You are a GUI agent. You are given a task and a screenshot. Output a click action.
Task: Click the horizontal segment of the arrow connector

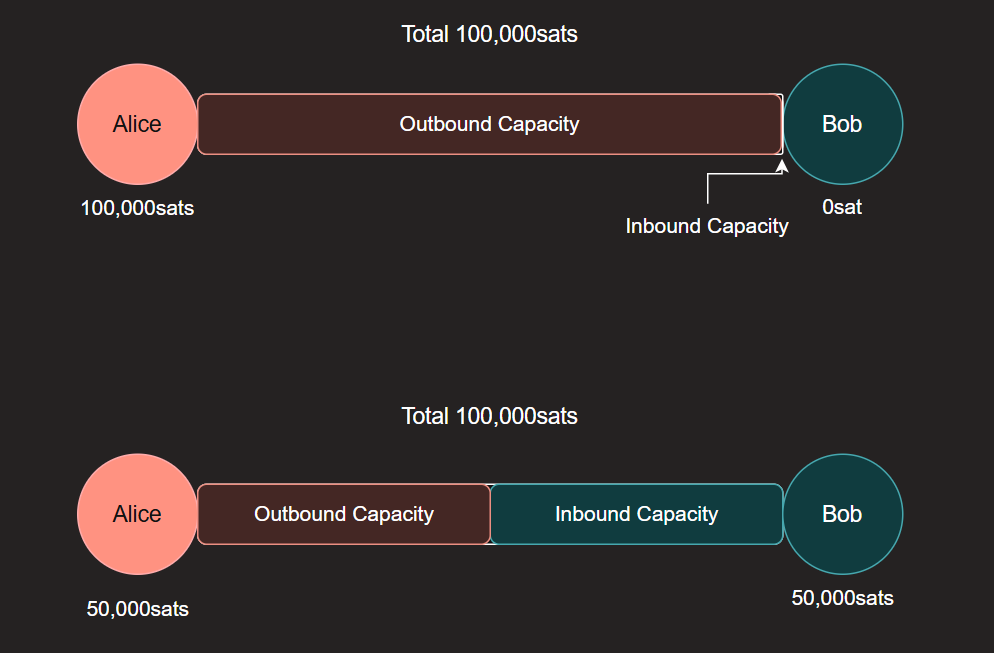[x=744, y=174]
